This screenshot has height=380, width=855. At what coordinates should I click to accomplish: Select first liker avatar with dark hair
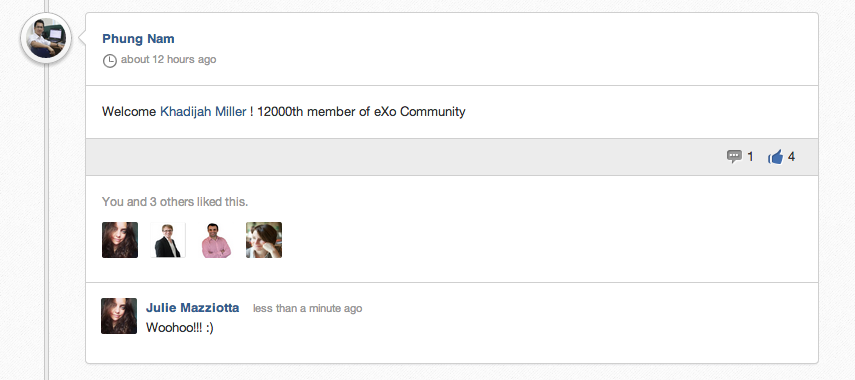tap(120, 240)
